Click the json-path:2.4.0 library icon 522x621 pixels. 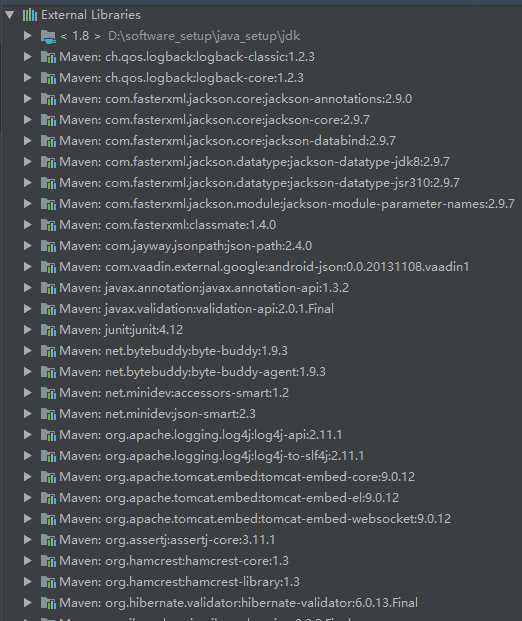(48, 246)
